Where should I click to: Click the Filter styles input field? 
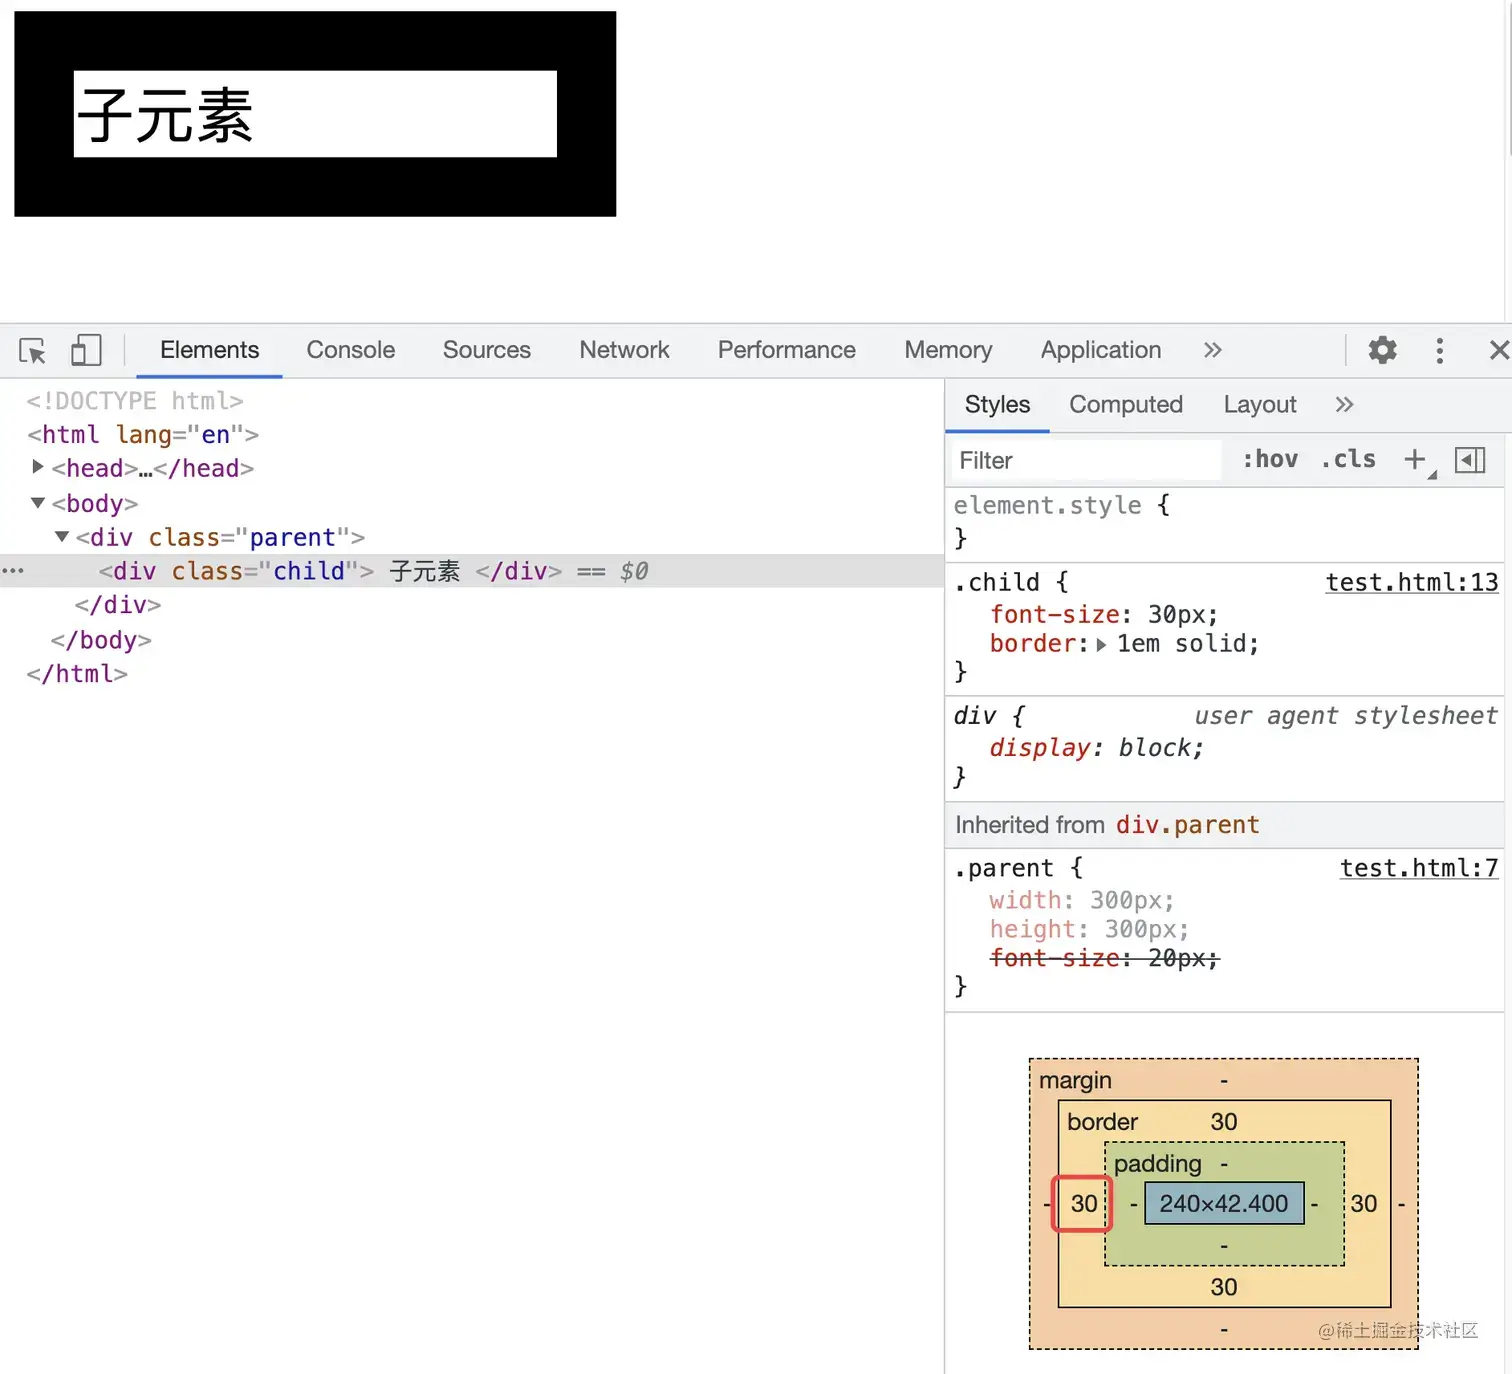click(x=1084, y=460)
